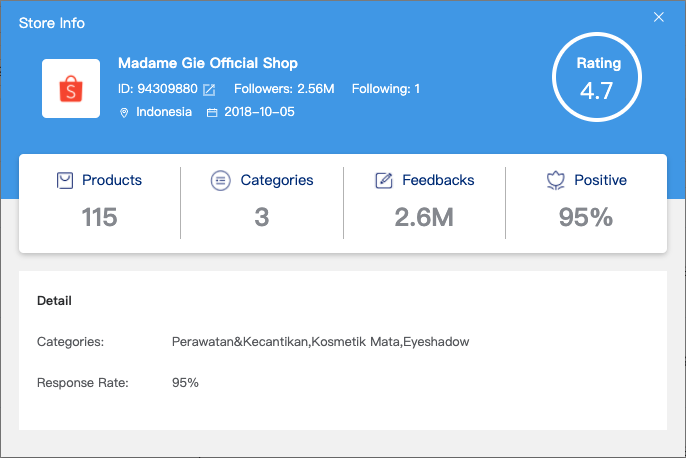Viewport: 686px width, 458px height.
Task: Click the Positive label
Action: pos(601,180)
